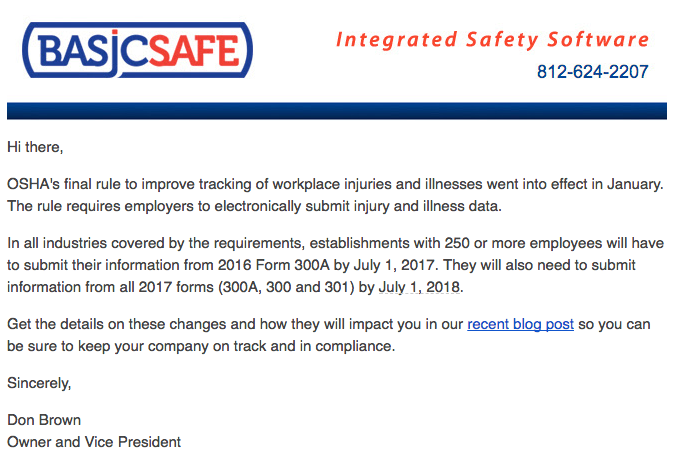678x461 pixels.
Task: Click the phrase "Get the details"
Action: coord(52,325)
